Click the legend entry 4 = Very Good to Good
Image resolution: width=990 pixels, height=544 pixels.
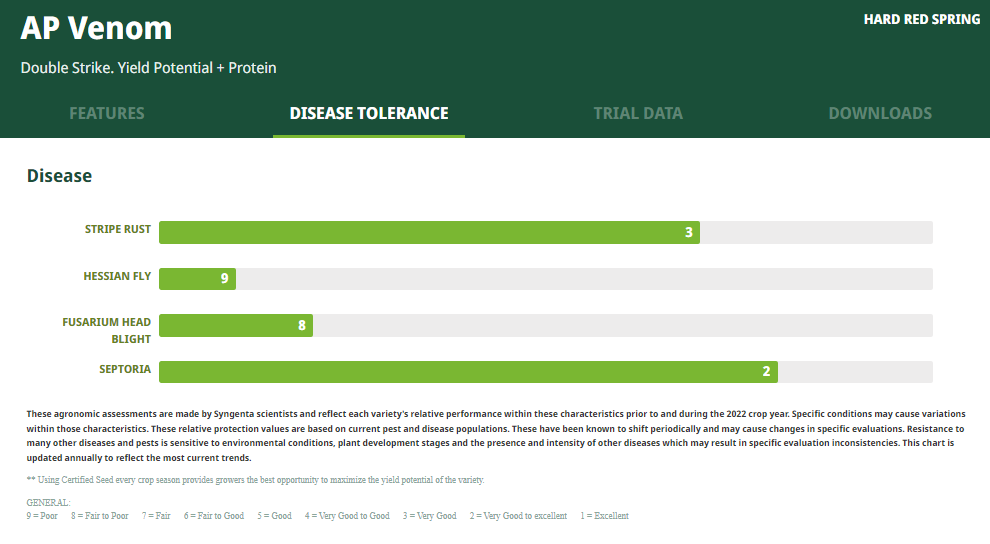(x=347, y=516)
